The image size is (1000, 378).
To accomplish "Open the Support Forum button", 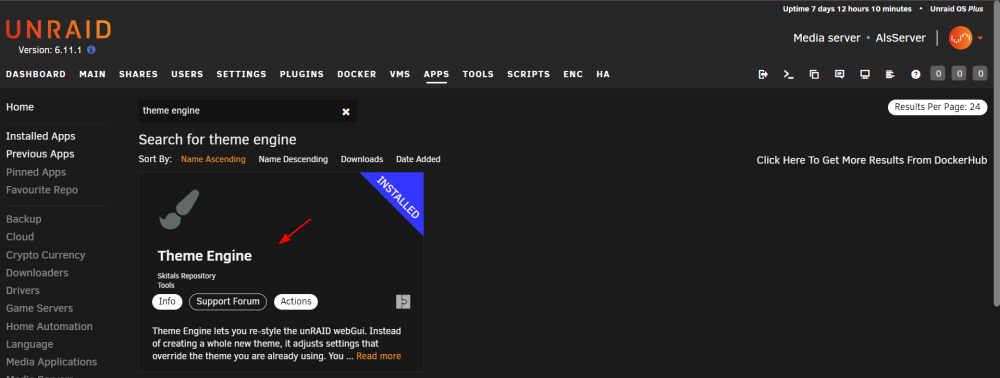I will [228, 302].
